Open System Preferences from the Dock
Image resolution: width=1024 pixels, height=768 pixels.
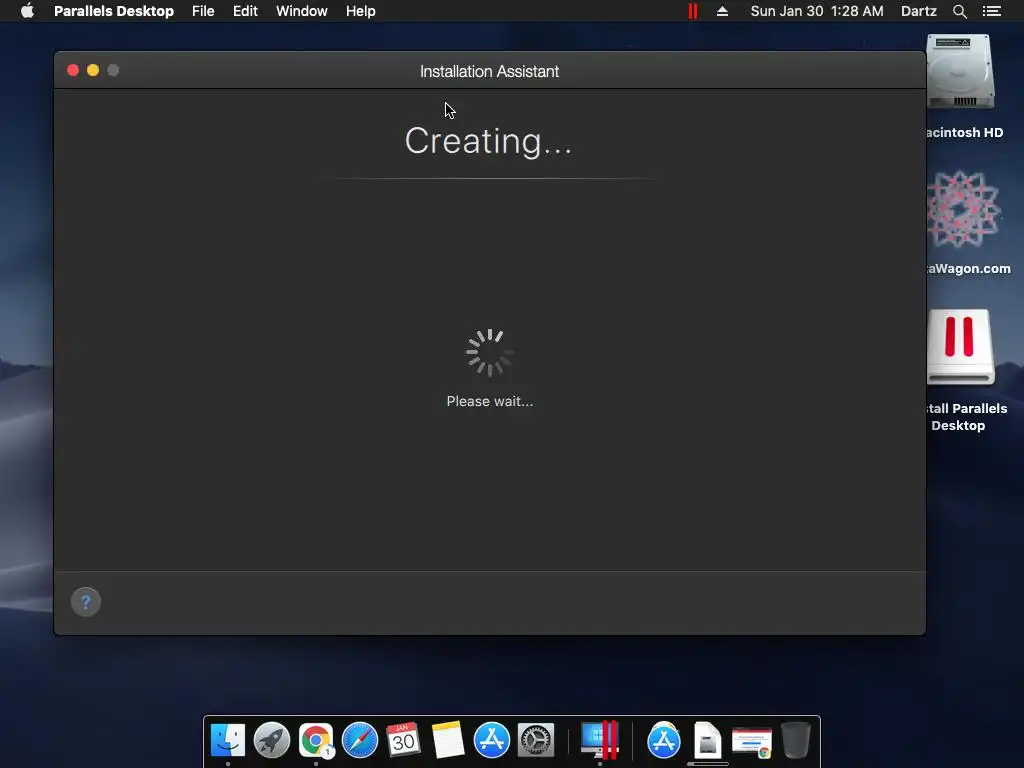(x=536, y=740)
